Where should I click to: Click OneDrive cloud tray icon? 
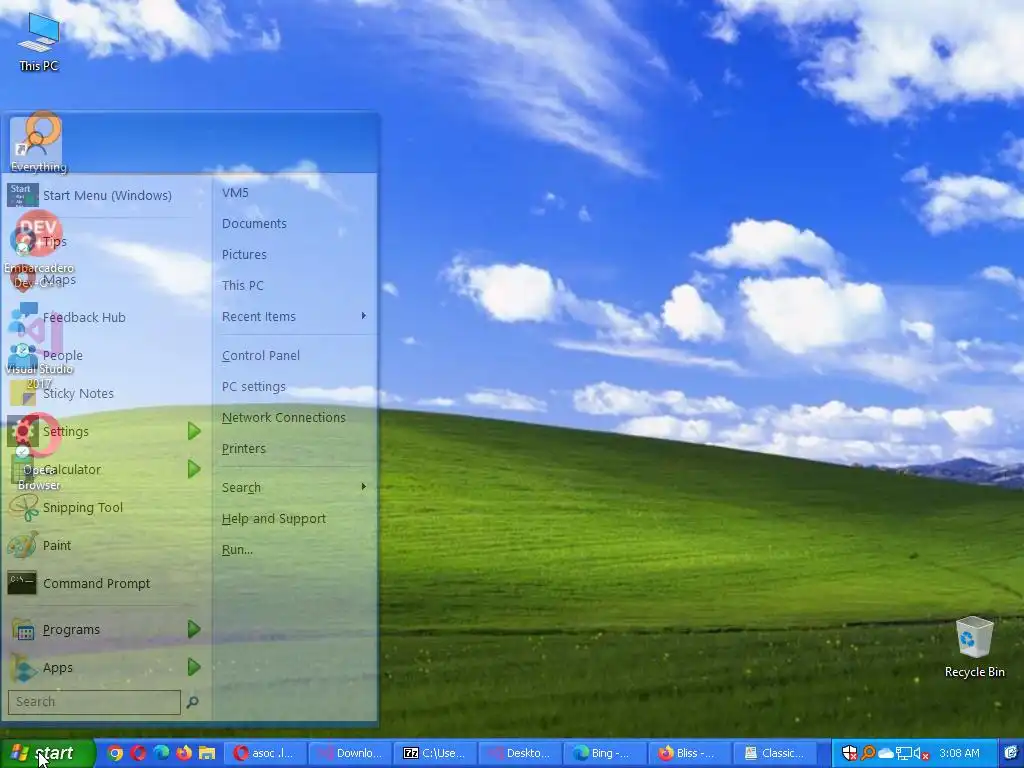tap(886, 753)
